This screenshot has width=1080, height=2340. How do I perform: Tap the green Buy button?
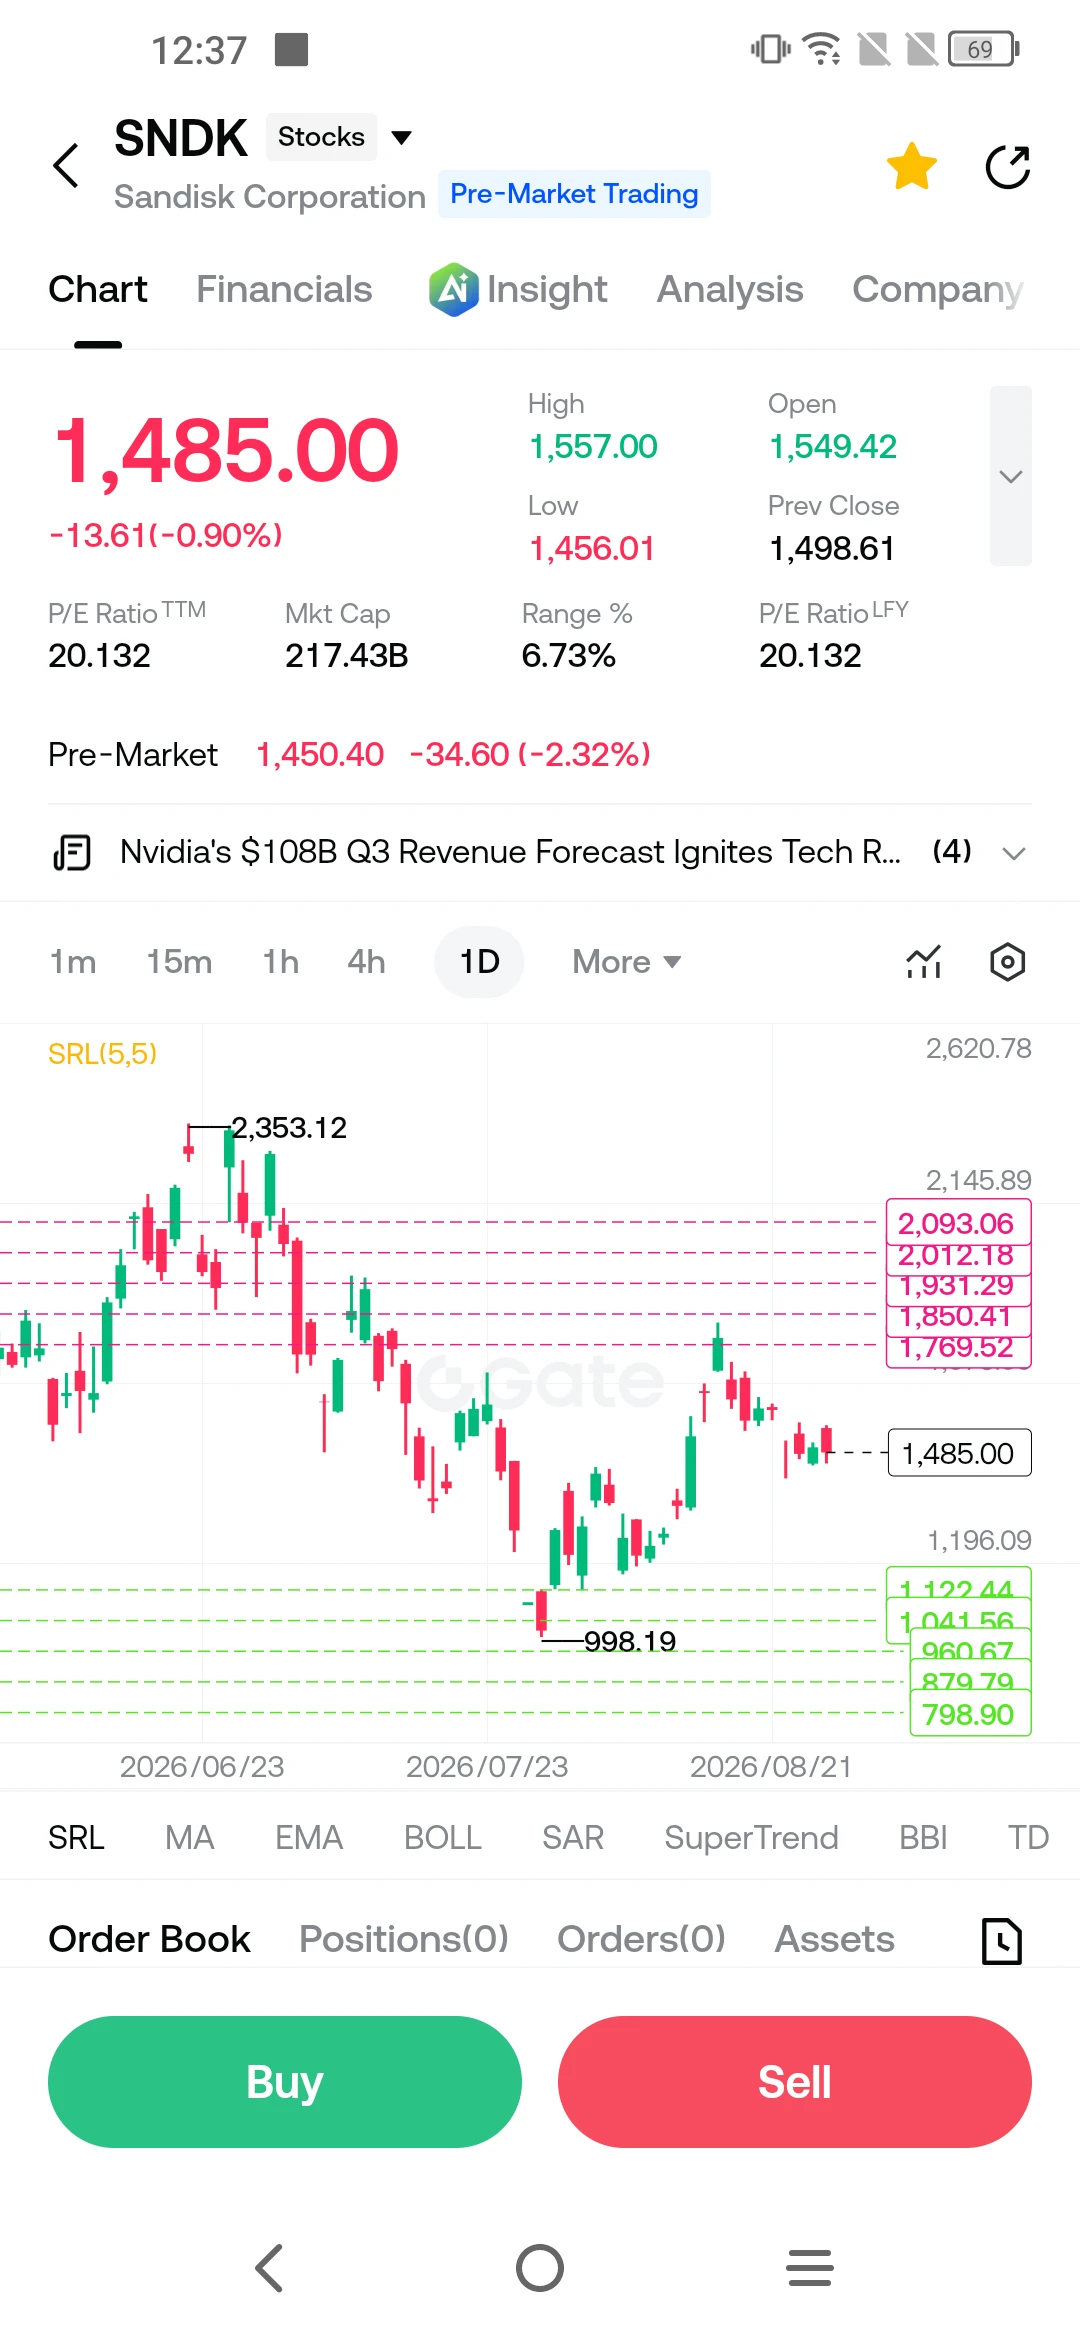point(285,2082)
